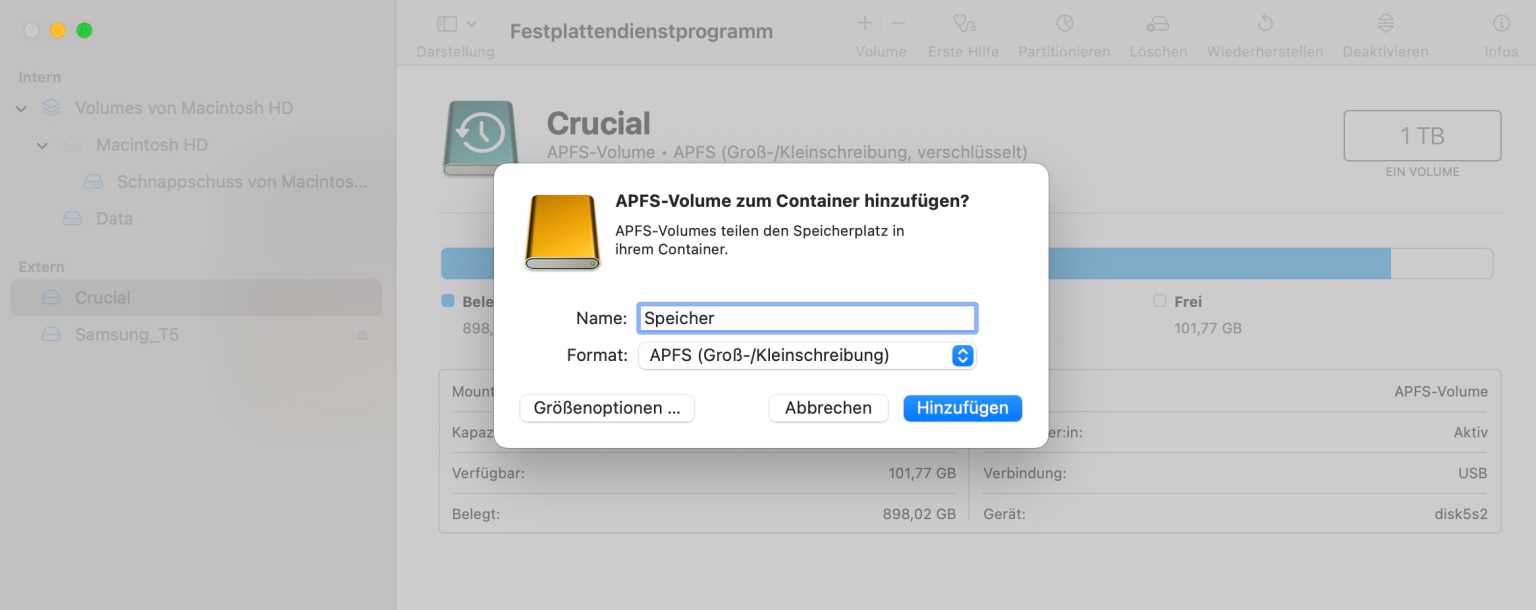This screenshot has width=1536, height=610.
Task: Cancel the dialog with Abbrechen
Action: click(827, 407)
